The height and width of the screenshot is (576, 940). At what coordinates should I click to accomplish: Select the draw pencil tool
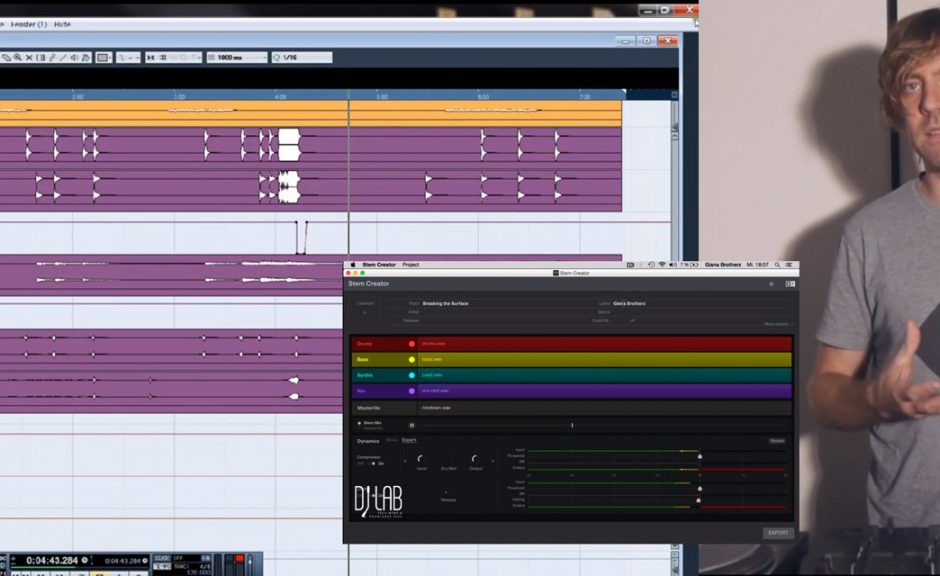coord(52,58)
